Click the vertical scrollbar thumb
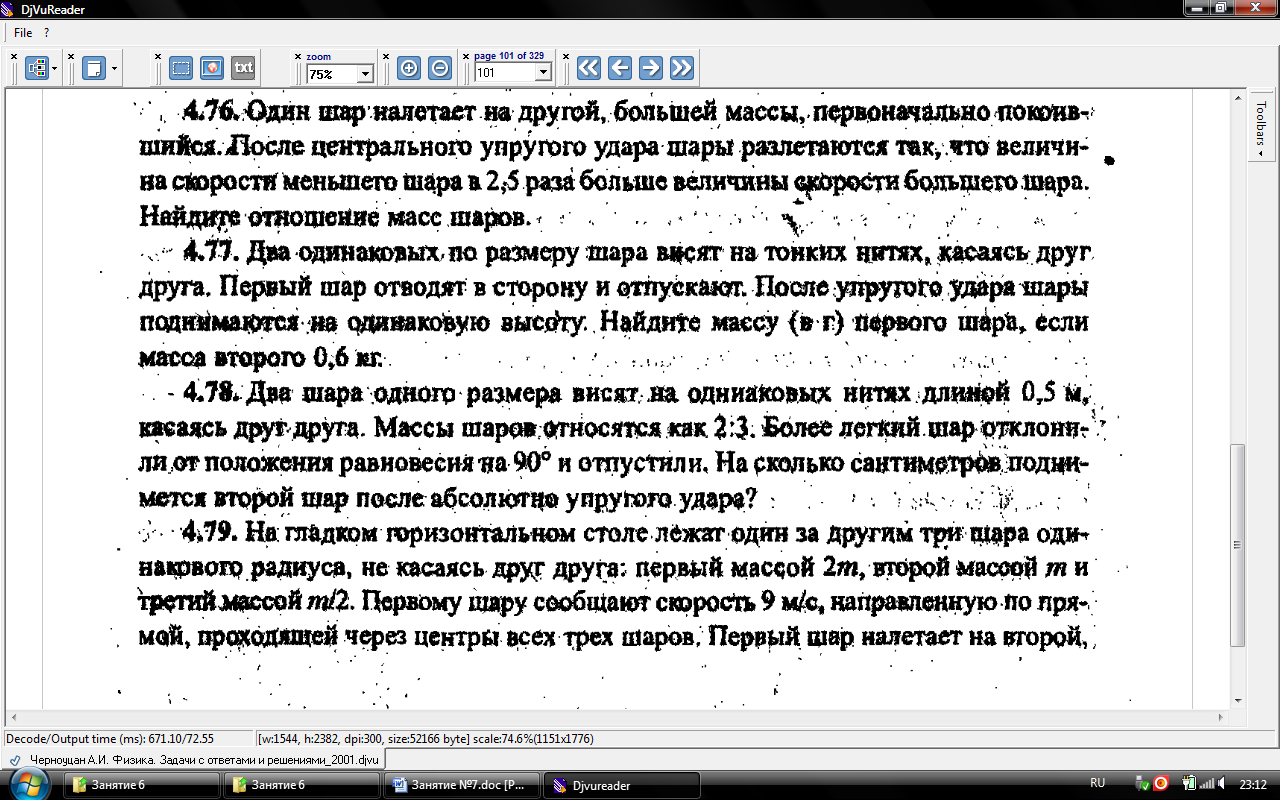 pos(1238,545)
